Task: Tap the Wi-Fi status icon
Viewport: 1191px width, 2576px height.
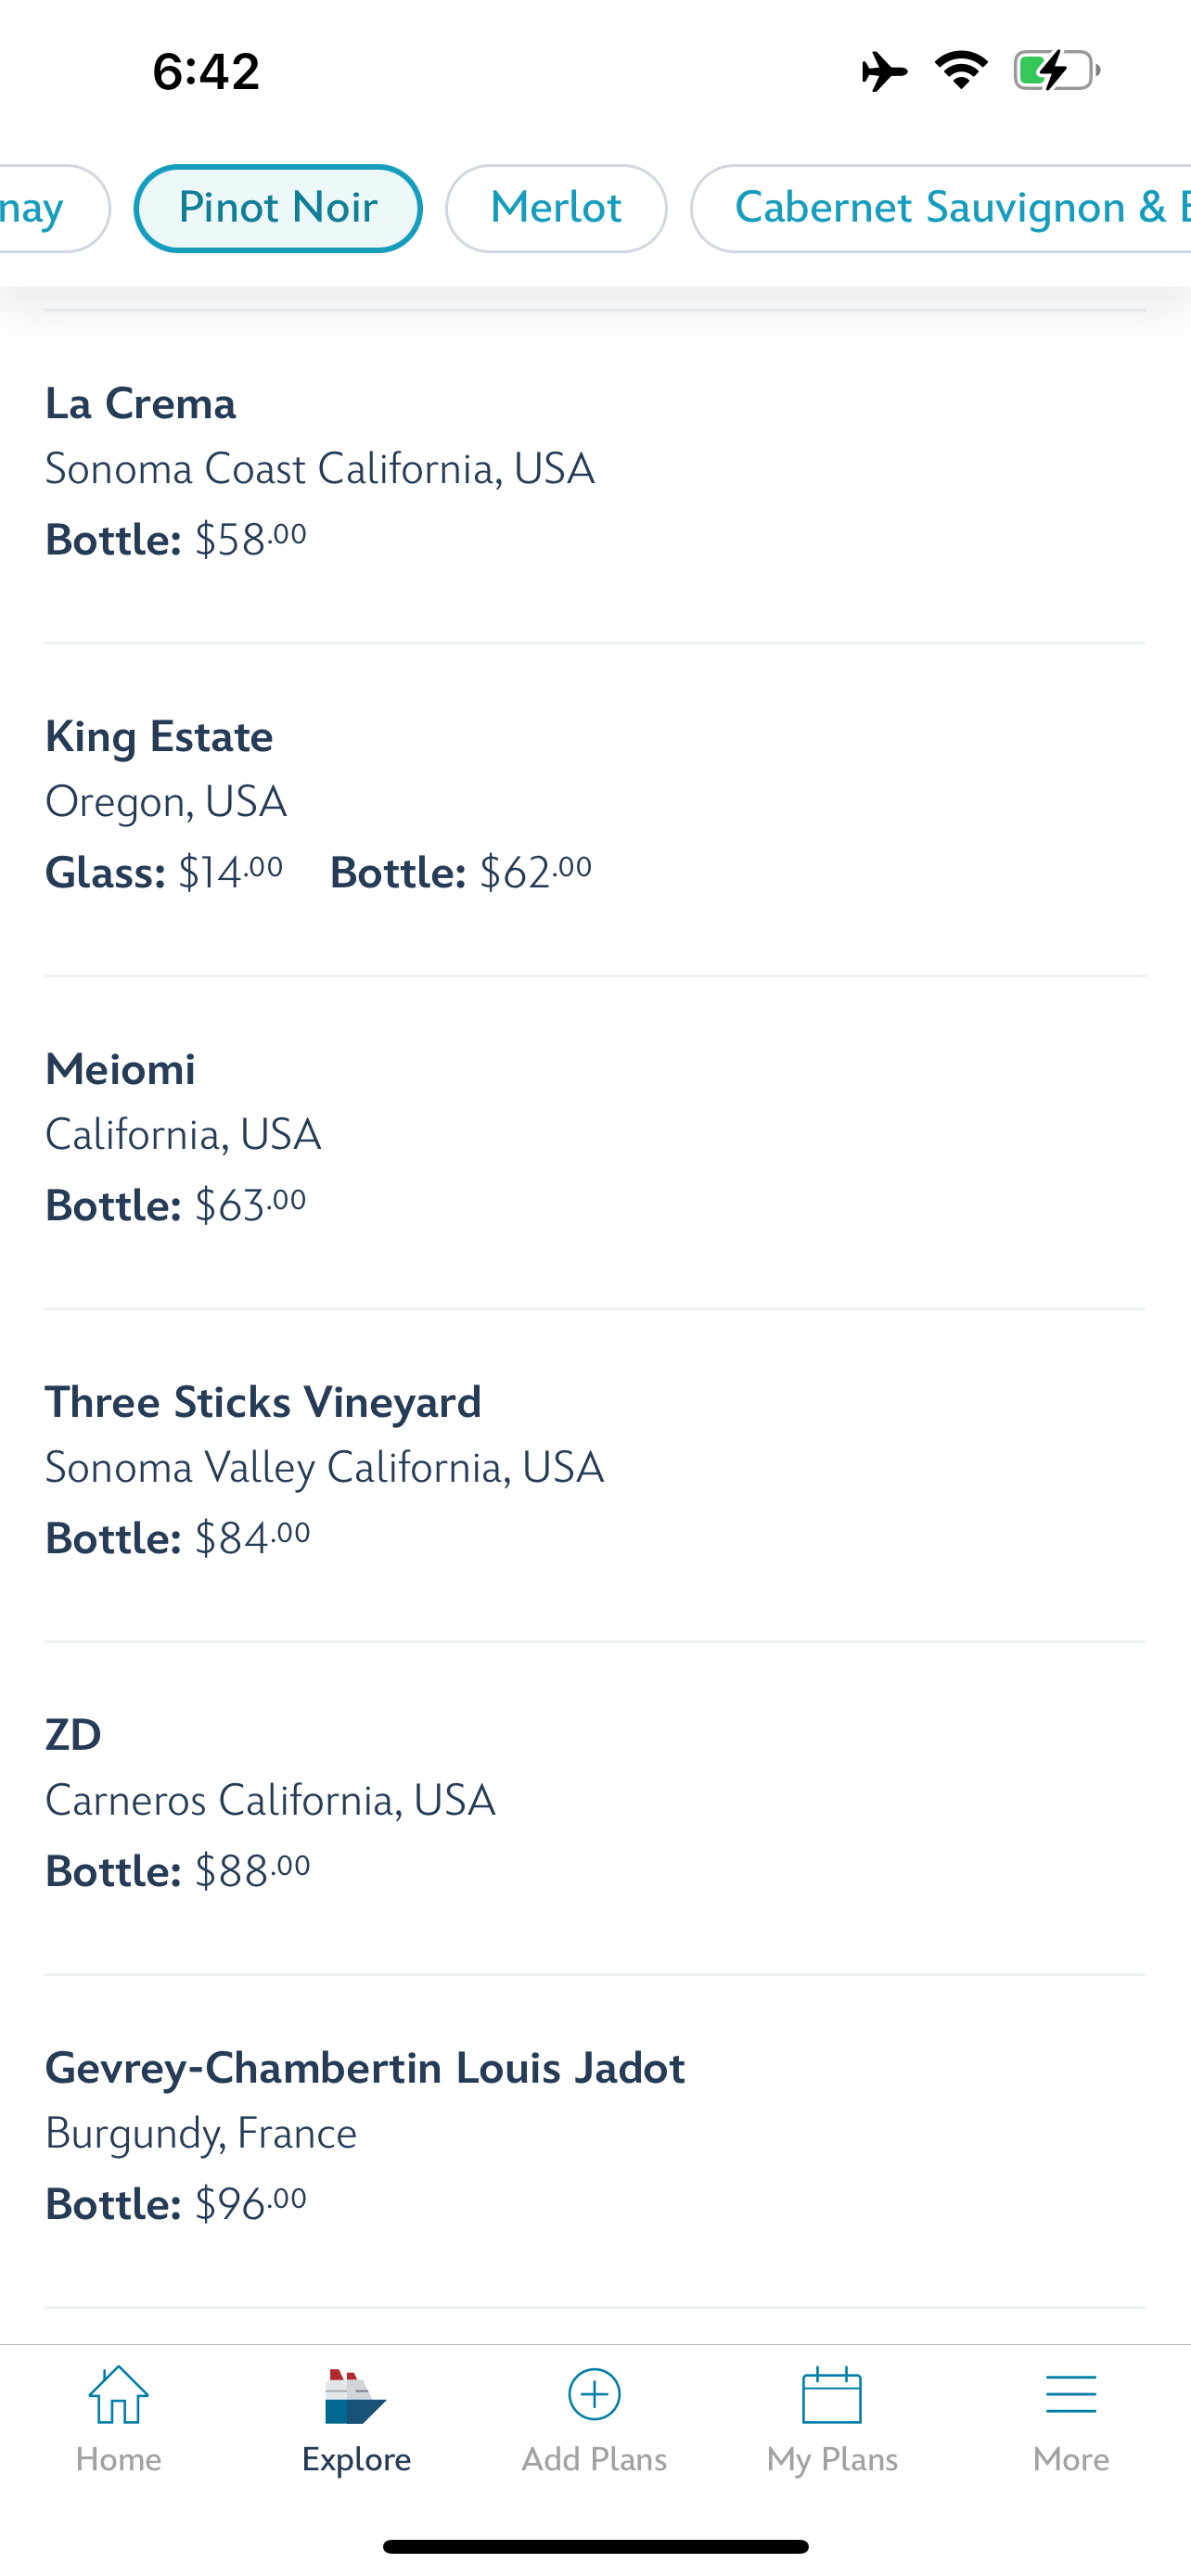Action: point(961,70)
